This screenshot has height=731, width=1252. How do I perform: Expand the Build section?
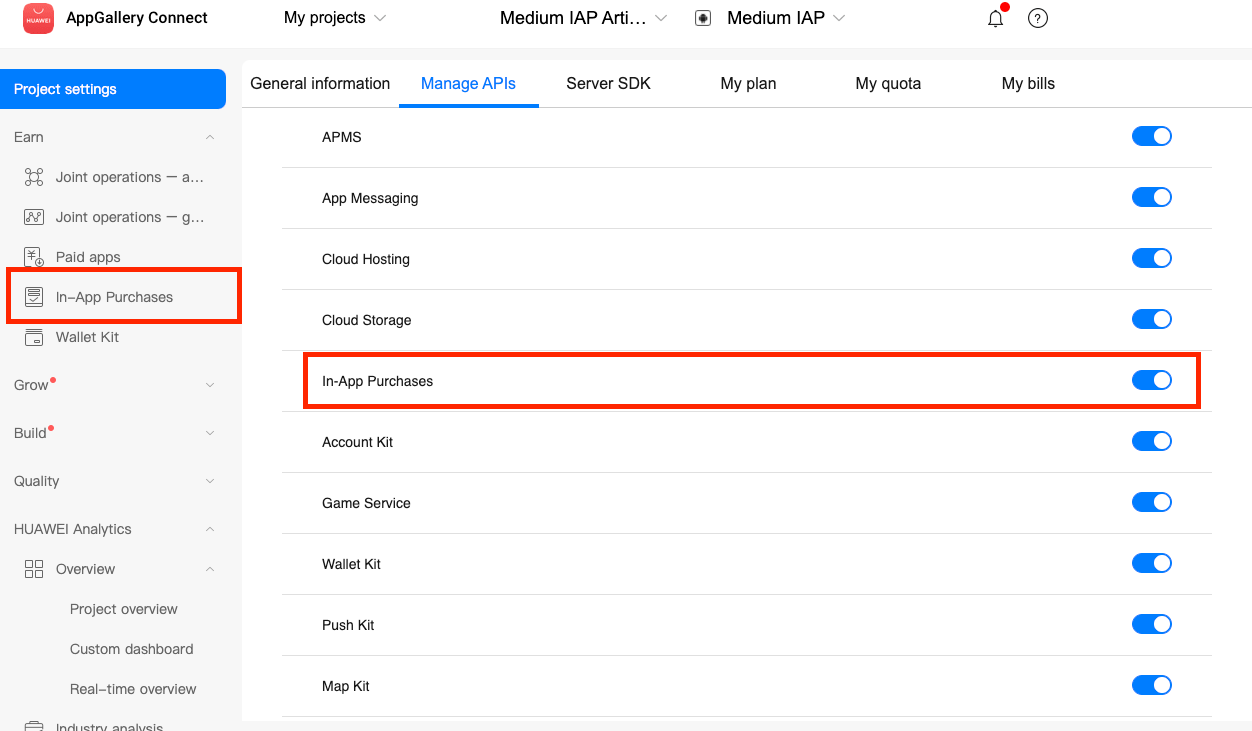(x=210, y=433)
